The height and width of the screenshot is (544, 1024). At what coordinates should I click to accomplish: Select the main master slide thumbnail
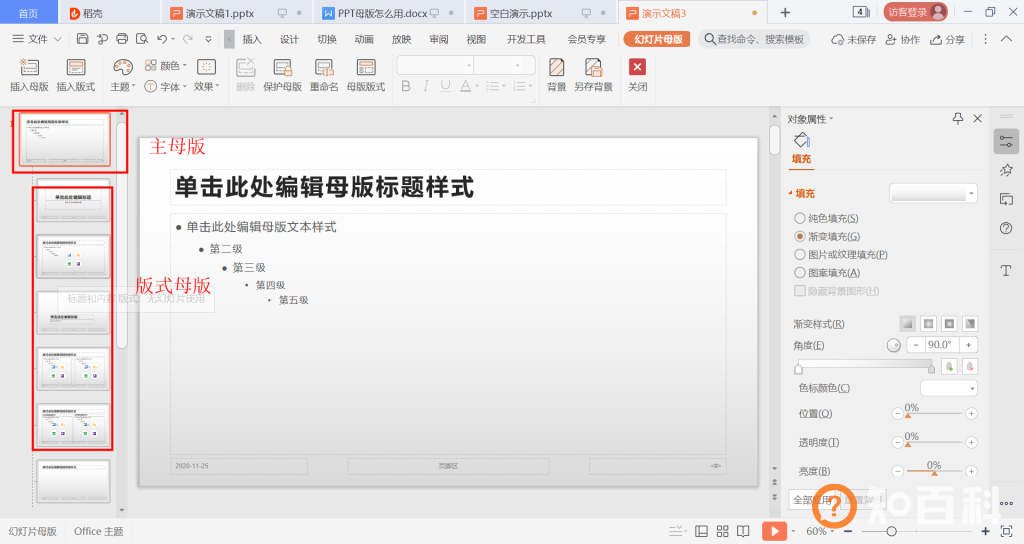tap(64, 140)
